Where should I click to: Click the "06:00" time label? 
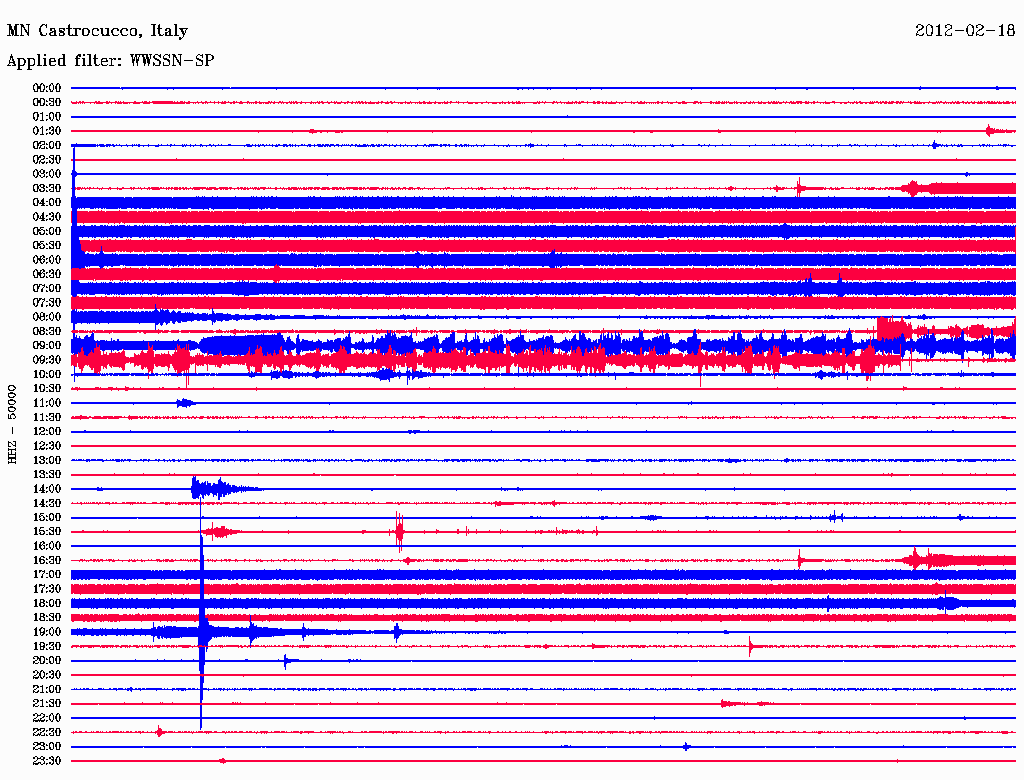click(x=46, y=259)
